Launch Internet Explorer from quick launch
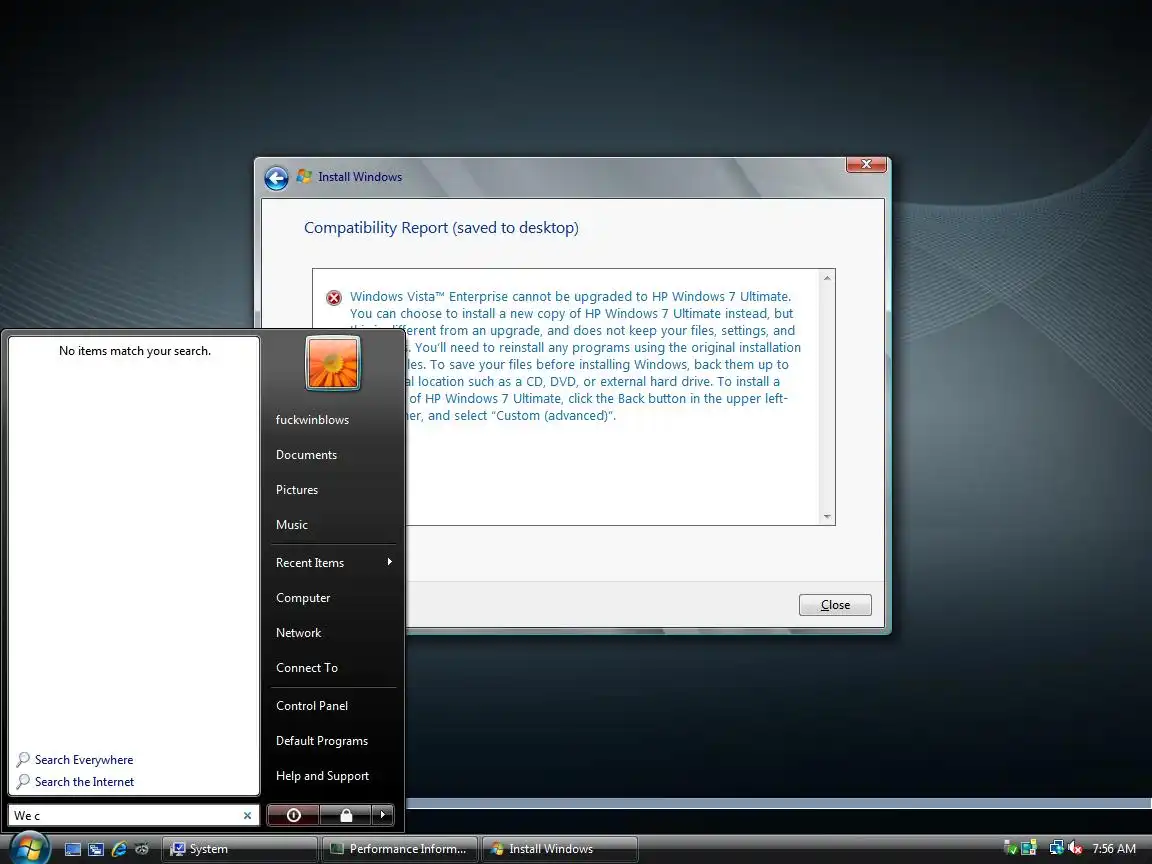Viewport: 1152px width, 864px height. pyautogui.click(x=118, y=849)
